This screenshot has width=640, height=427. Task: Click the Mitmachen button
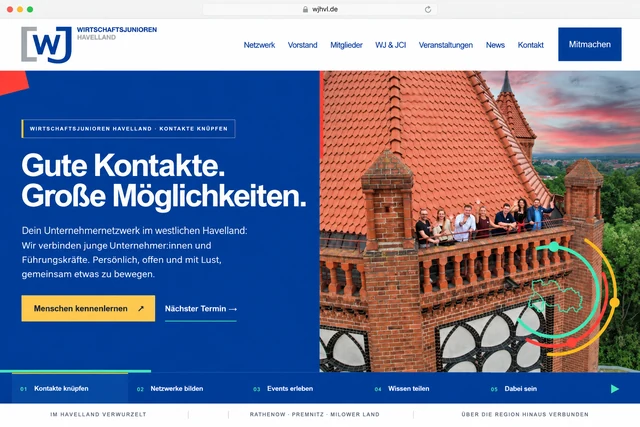tap(590, 44)
